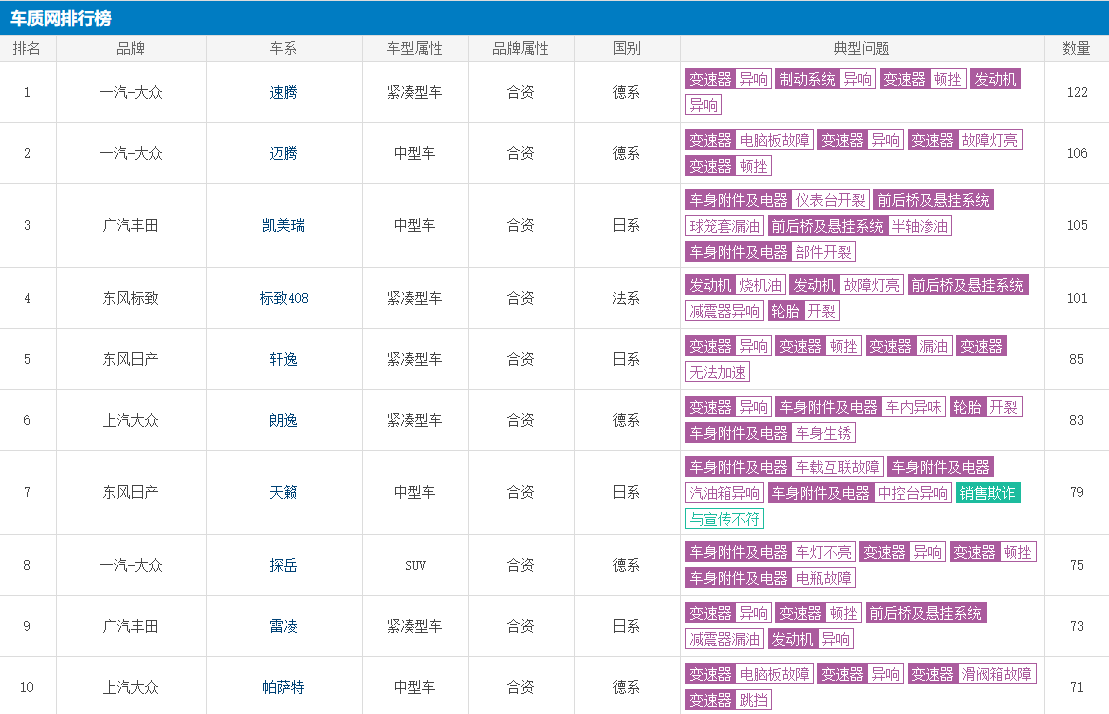Viewport: 1109px width, 714px height.
Task: Click the 滑阀箱故障 tag
Action: click(996, 674)
